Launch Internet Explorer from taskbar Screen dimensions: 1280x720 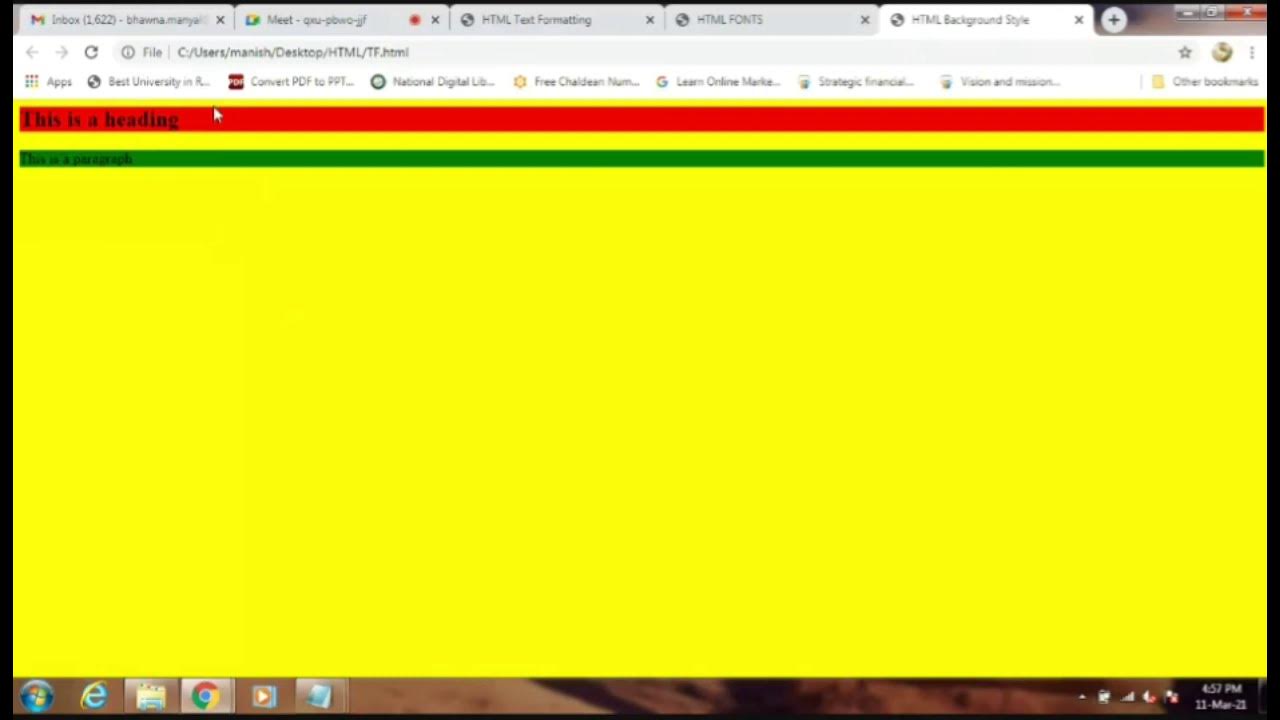[94, 696]
